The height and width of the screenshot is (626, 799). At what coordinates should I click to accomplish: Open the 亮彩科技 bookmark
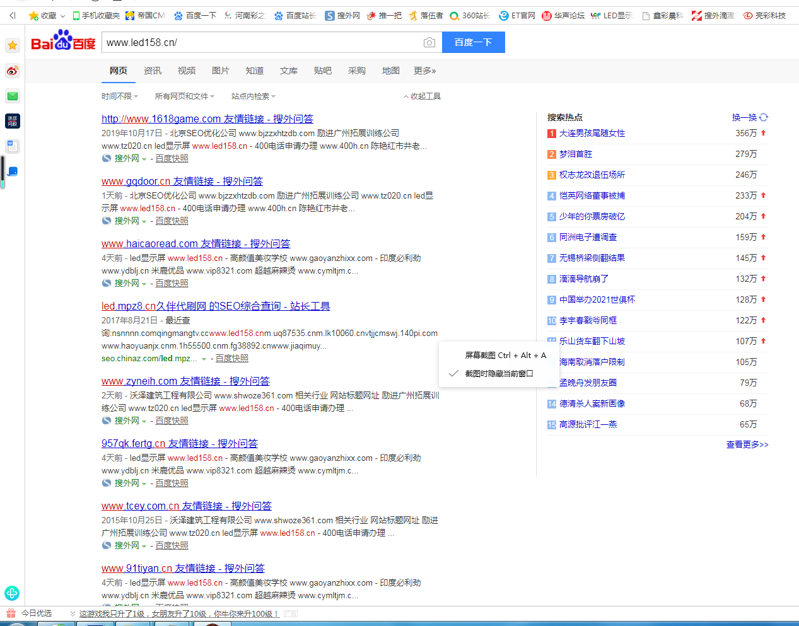tap(764, 16)
